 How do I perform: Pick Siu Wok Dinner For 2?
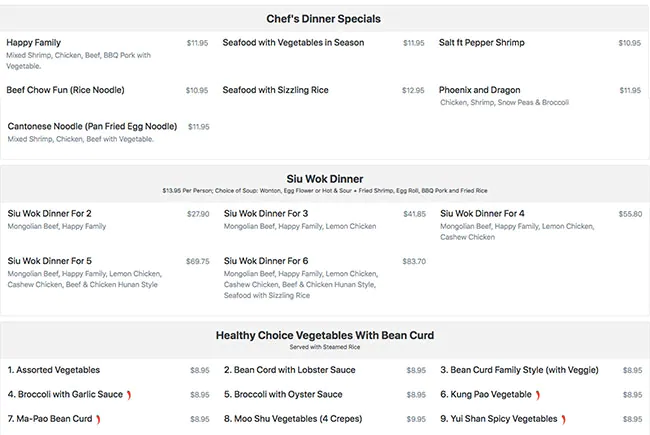click(x=49, y=214)
